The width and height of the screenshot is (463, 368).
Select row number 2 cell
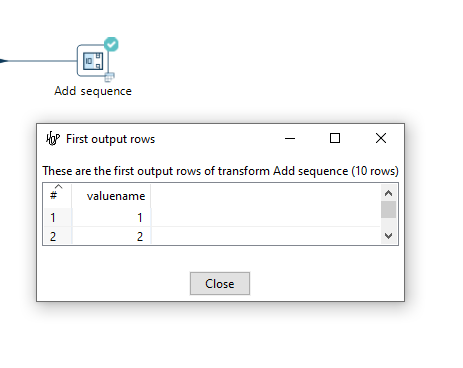[x=57, y=236]
